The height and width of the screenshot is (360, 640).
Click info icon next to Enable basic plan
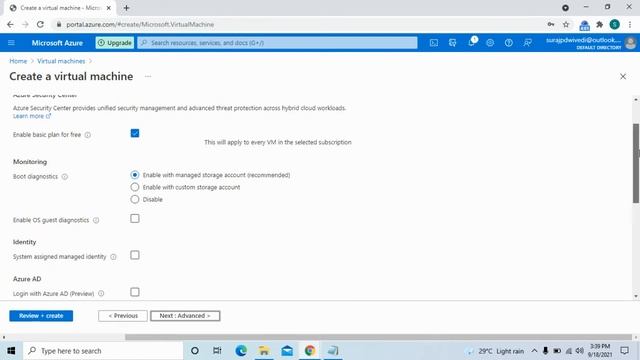88,135
